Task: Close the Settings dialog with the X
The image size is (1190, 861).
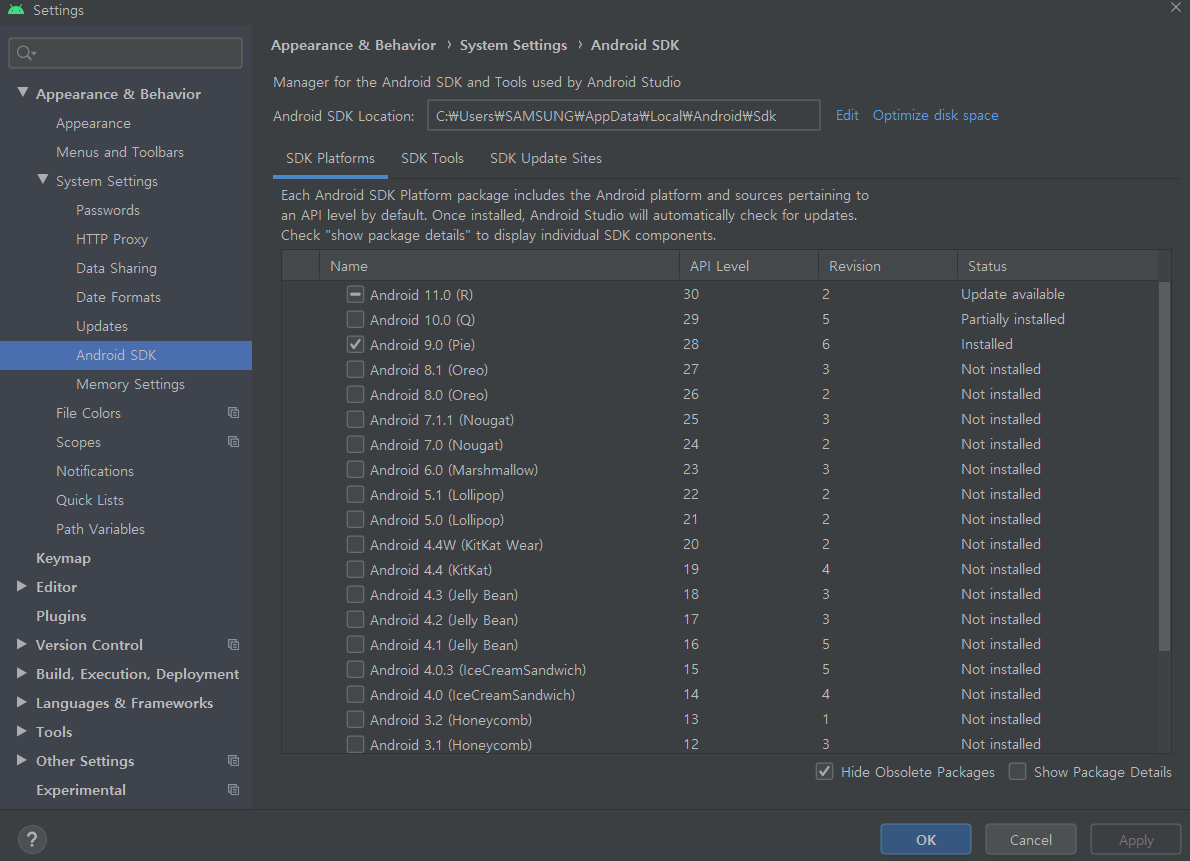Action: (1176, 8)
